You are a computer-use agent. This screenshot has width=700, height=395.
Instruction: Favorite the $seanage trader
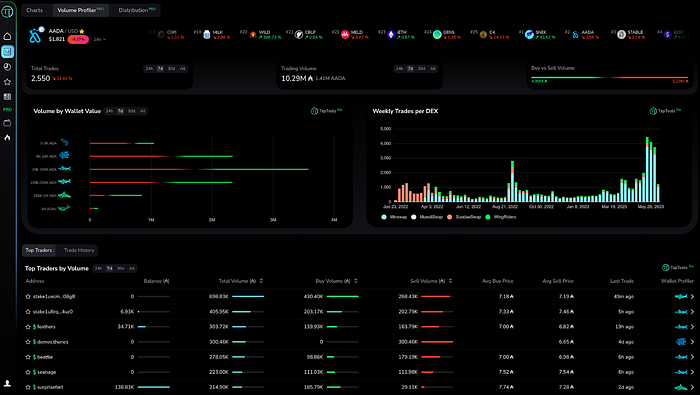(28, 372)
